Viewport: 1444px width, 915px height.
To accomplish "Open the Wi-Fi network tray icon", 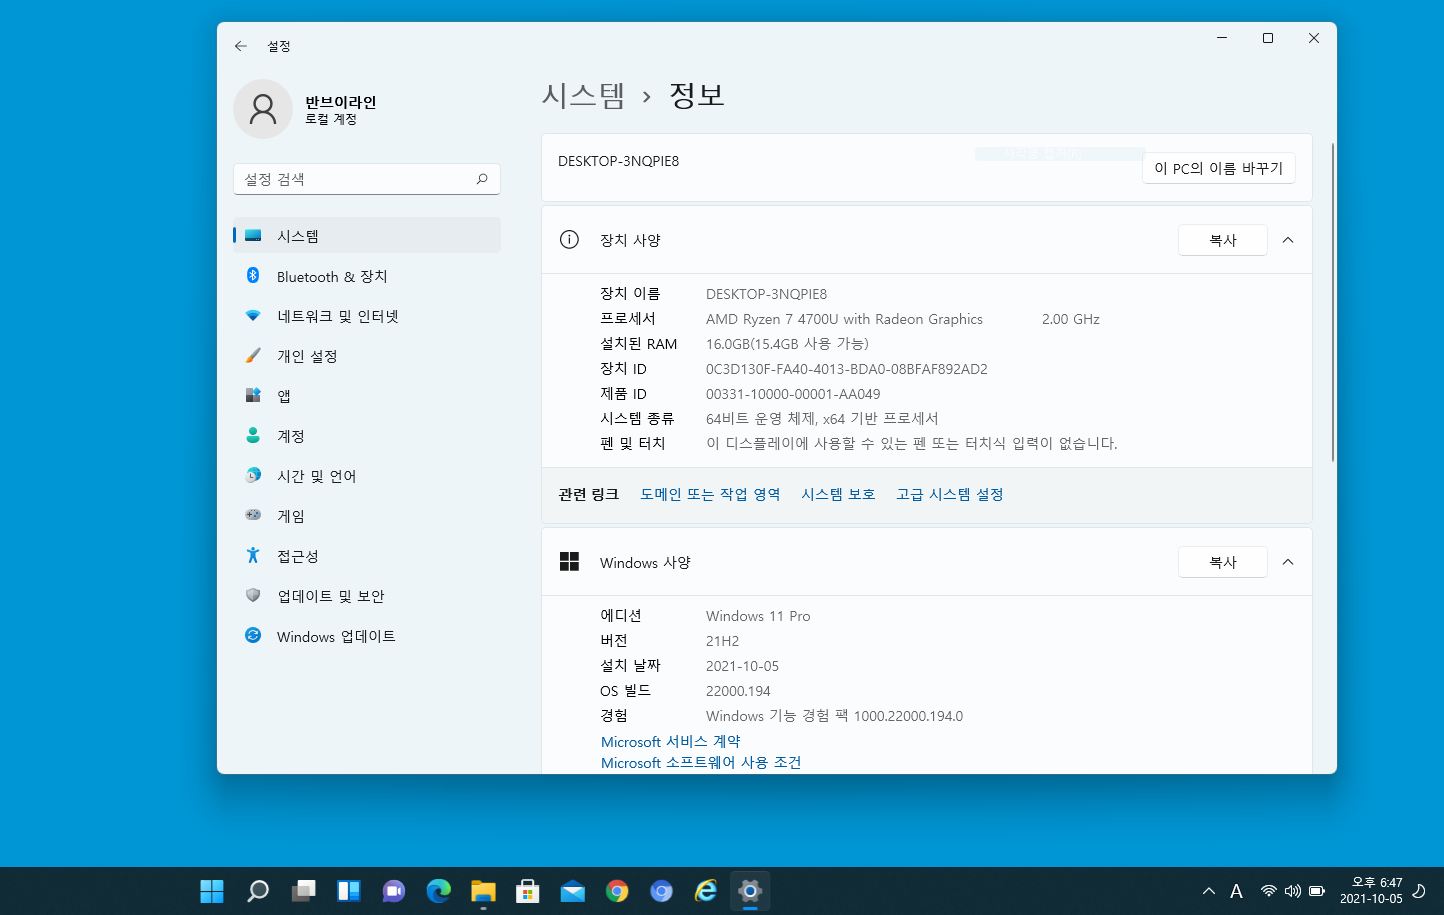I will coord(1268,891).
